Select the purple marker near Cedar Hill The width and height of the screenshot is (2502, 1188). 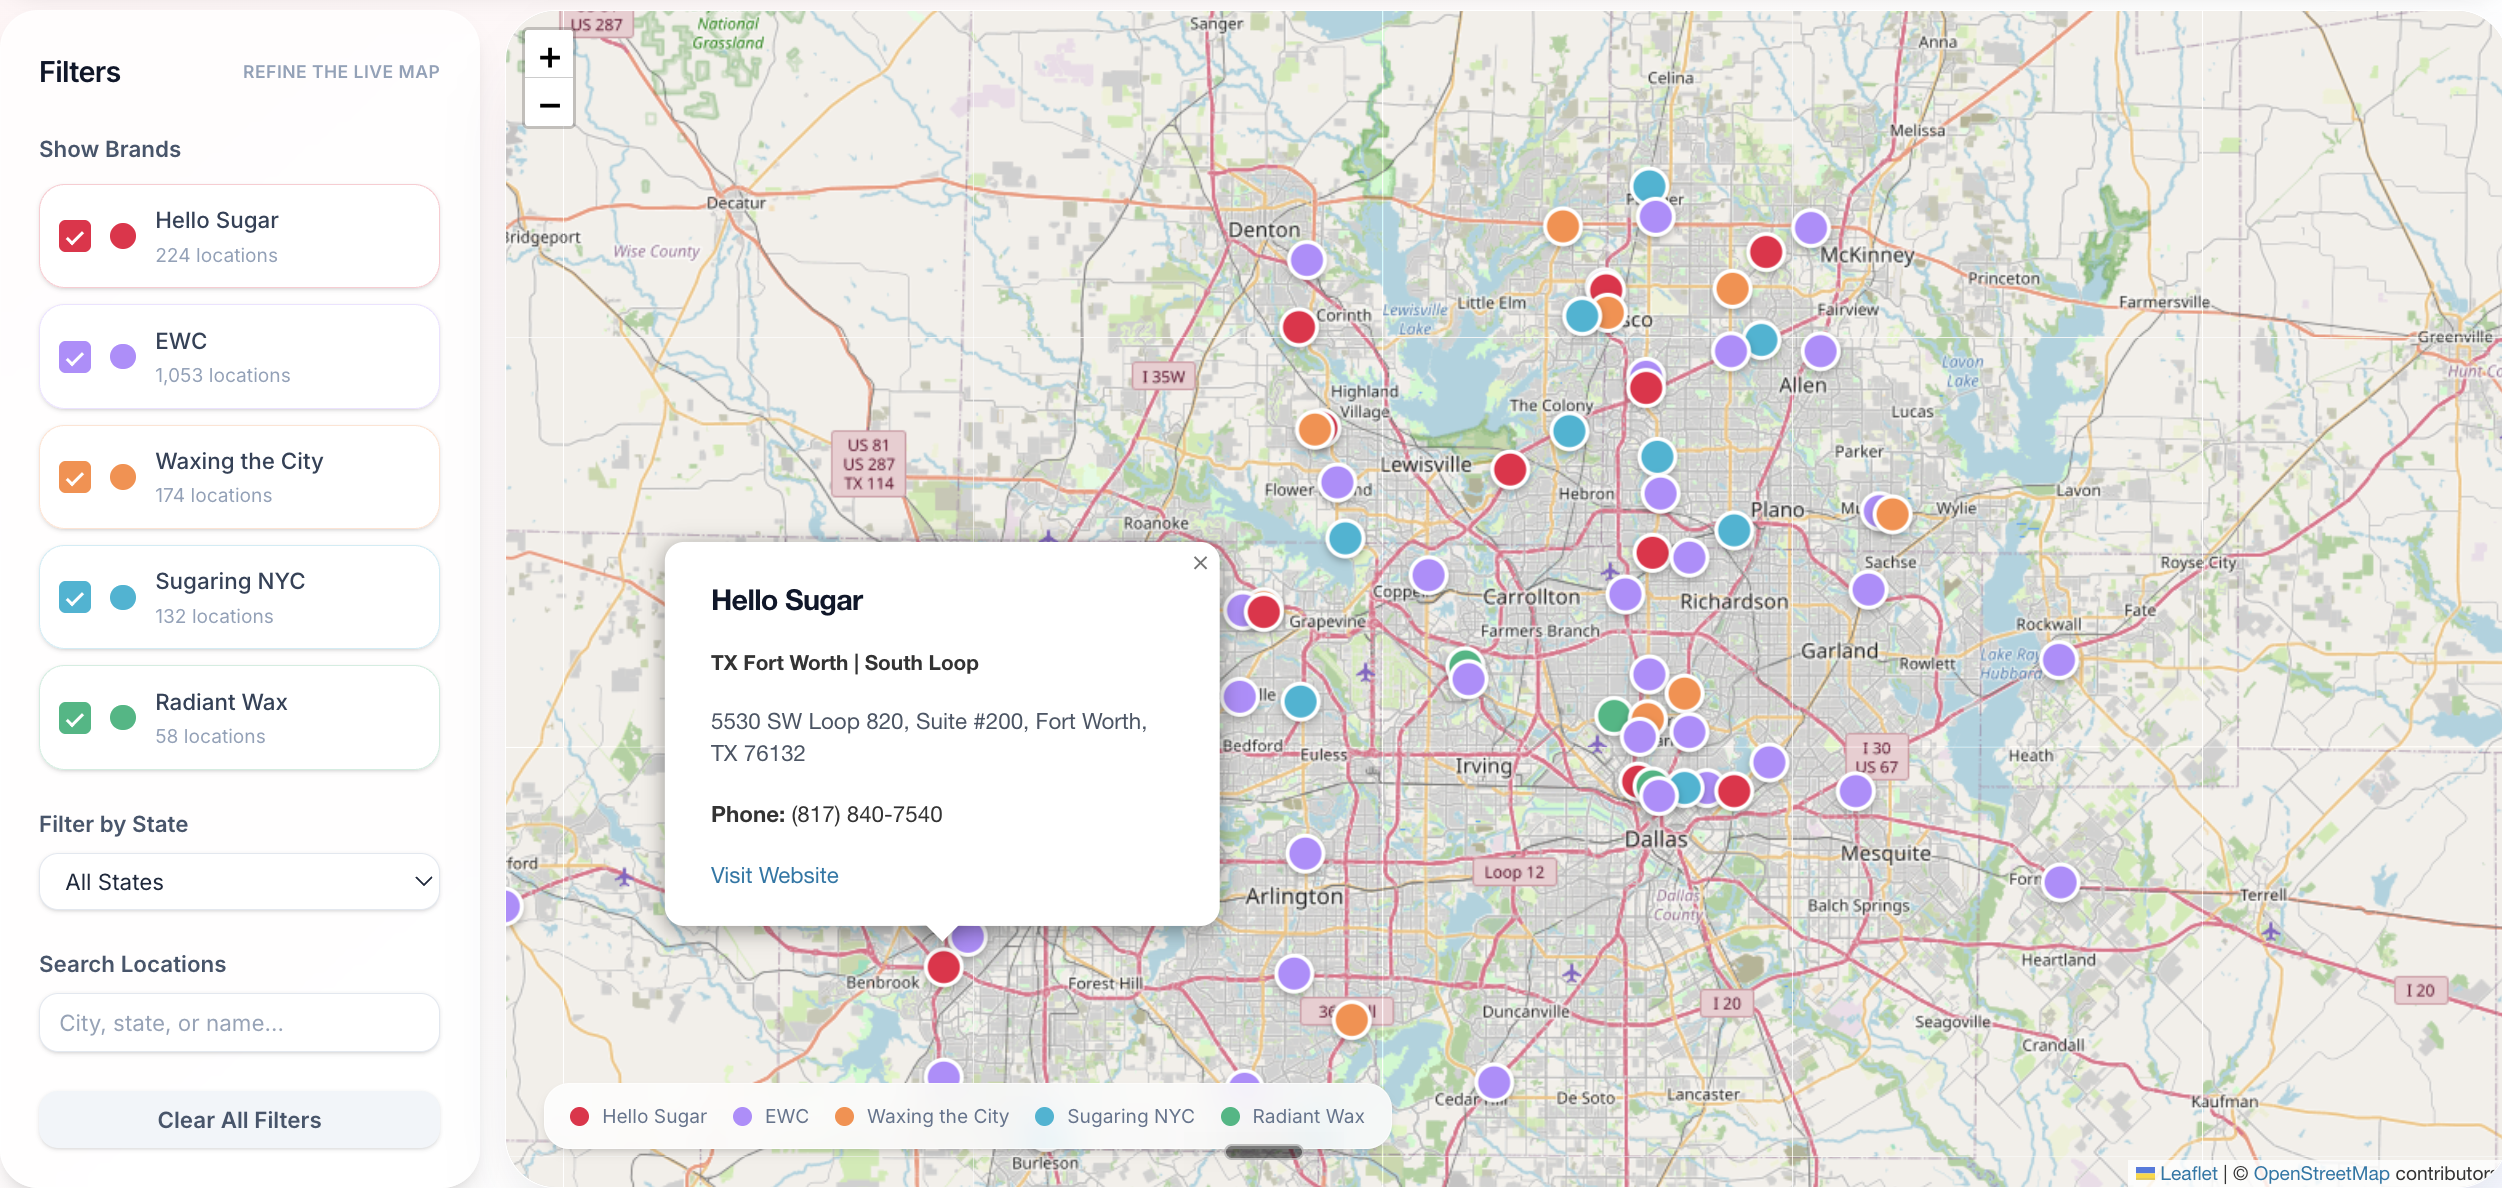tap(1494, 1082)
